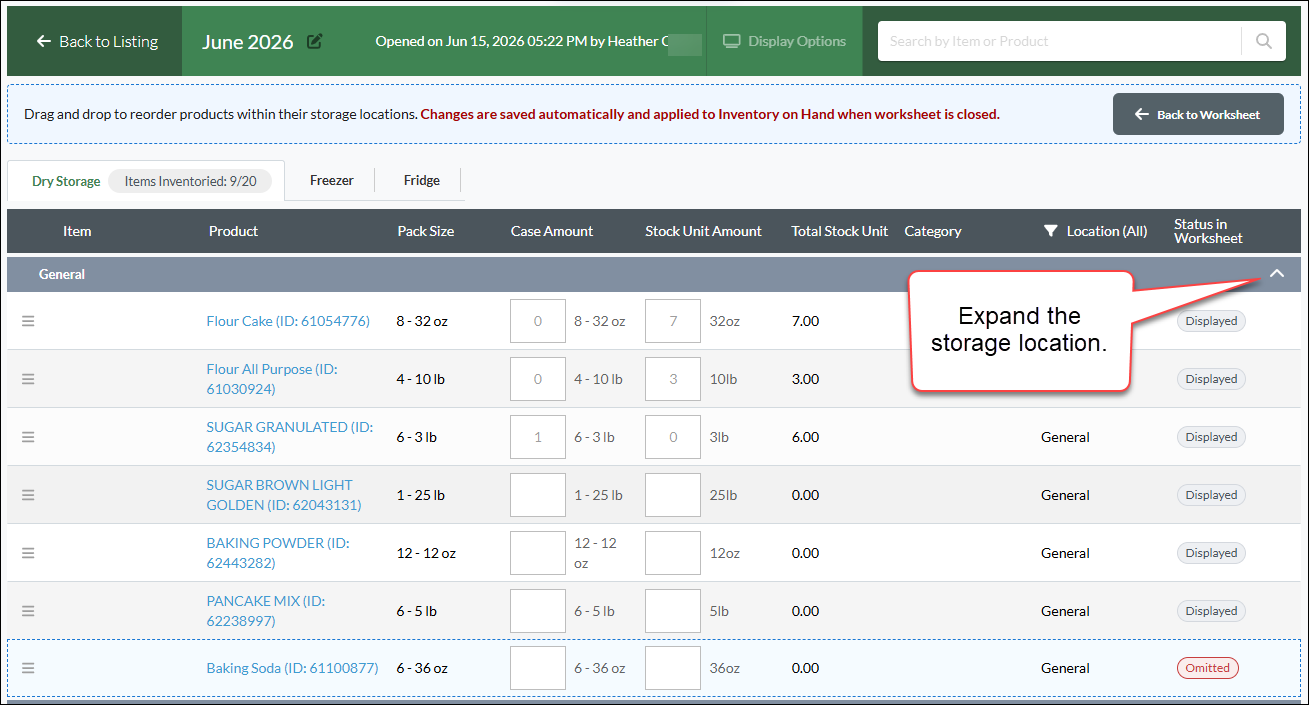1309x705 pixels.
Task: Click Displayed status badge for Flour Cake
Action: tap(1211, 321)
